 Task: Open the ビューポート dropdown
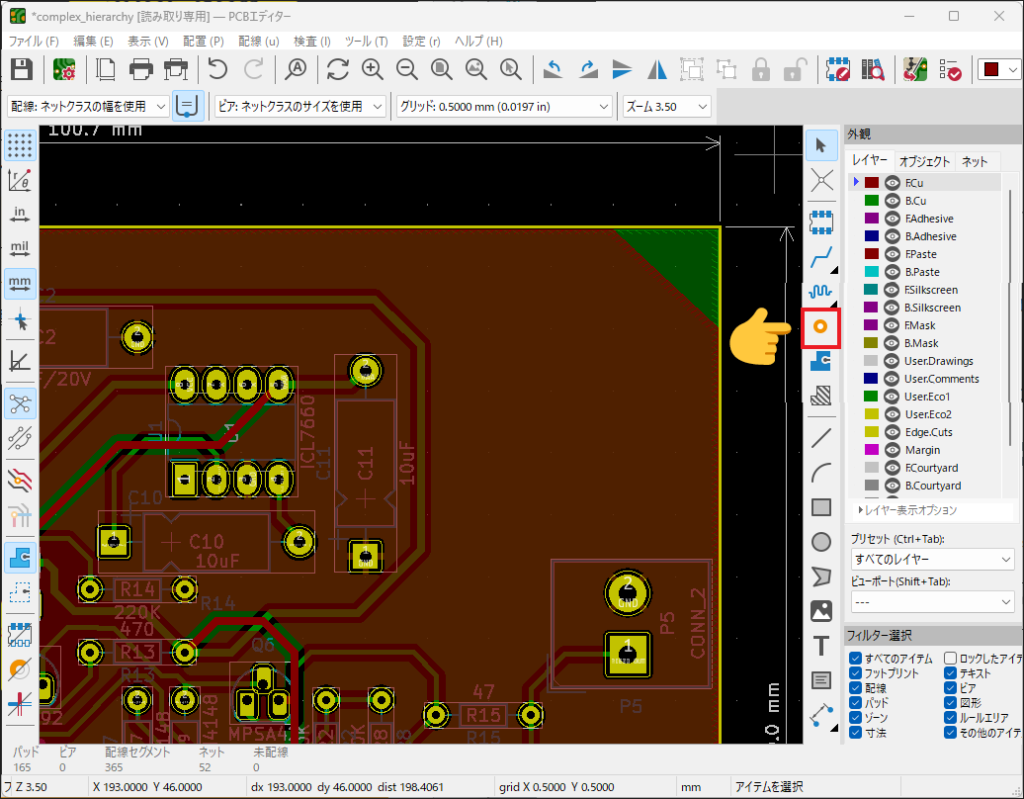click(932, 602)
